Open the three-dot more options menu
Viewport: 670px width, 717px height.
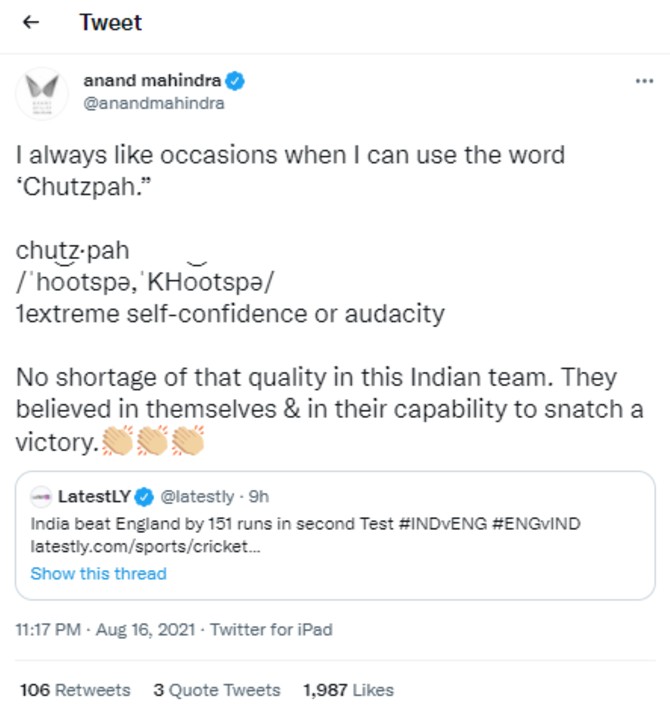point(644,81)
